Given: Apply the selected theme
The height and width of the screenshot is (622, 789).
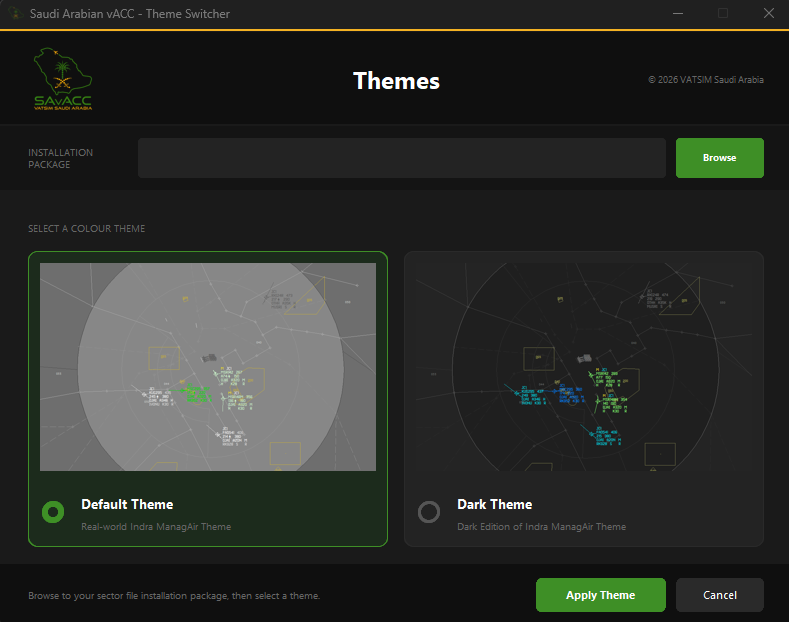Looking at the screenshot, I should [600, 595].
